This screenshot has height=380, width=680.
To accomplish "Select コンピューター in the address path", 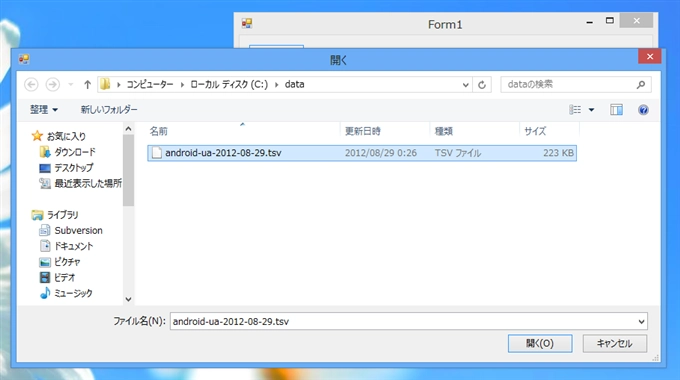I will pyautogui.click(x=150, y=84).
